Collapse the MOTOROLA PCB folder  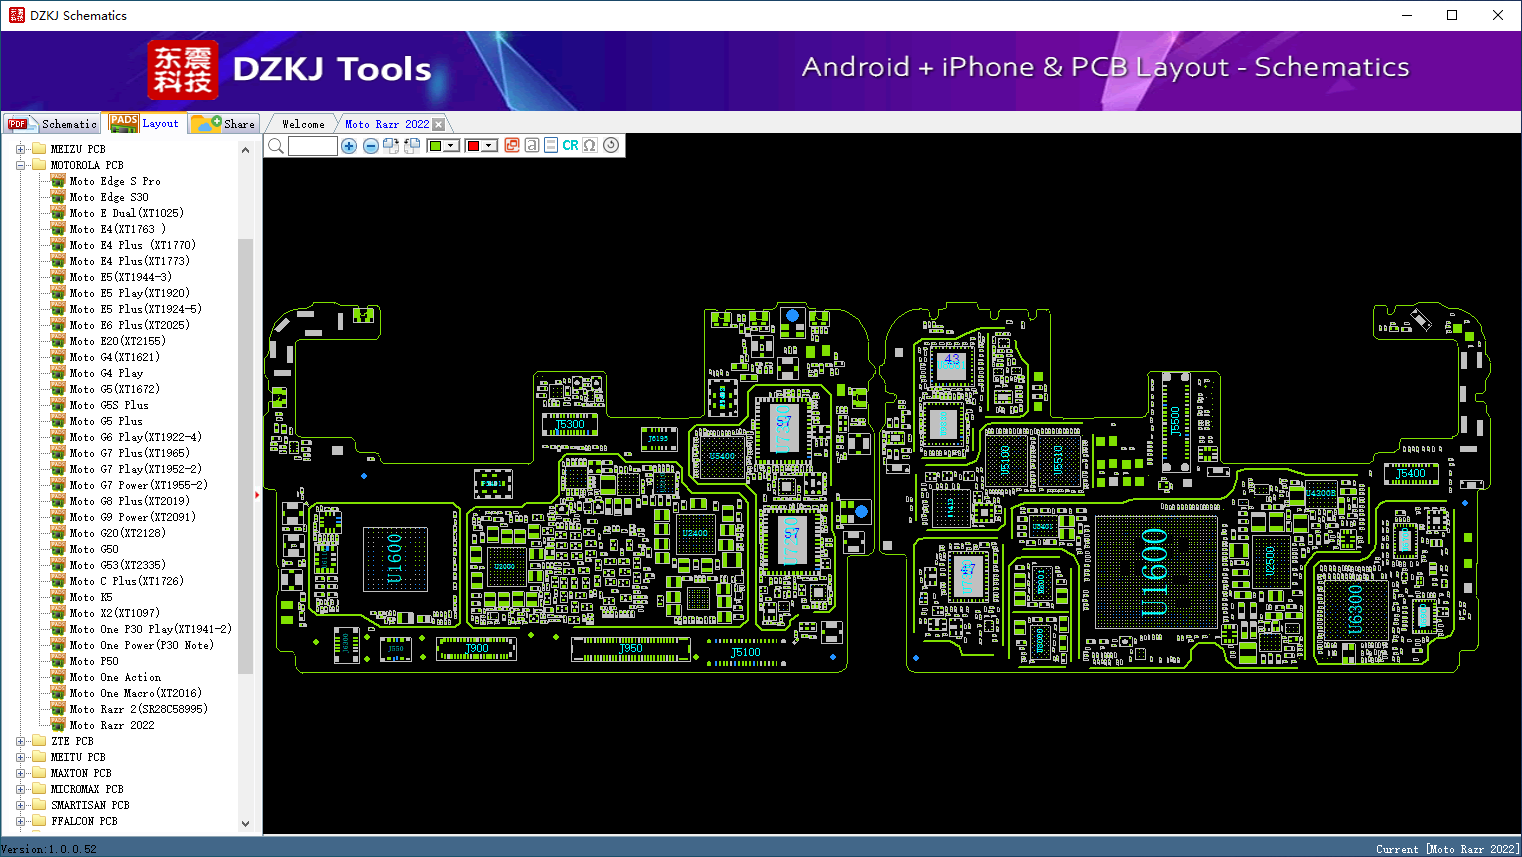click(20, 165)
